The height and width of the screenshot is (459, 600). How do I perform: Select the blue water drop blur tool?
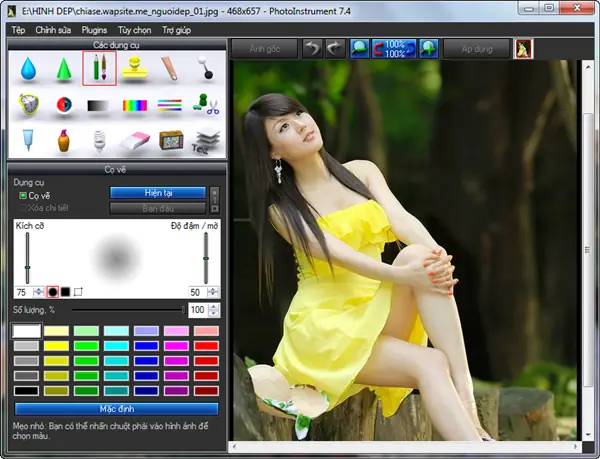(28, 68)
